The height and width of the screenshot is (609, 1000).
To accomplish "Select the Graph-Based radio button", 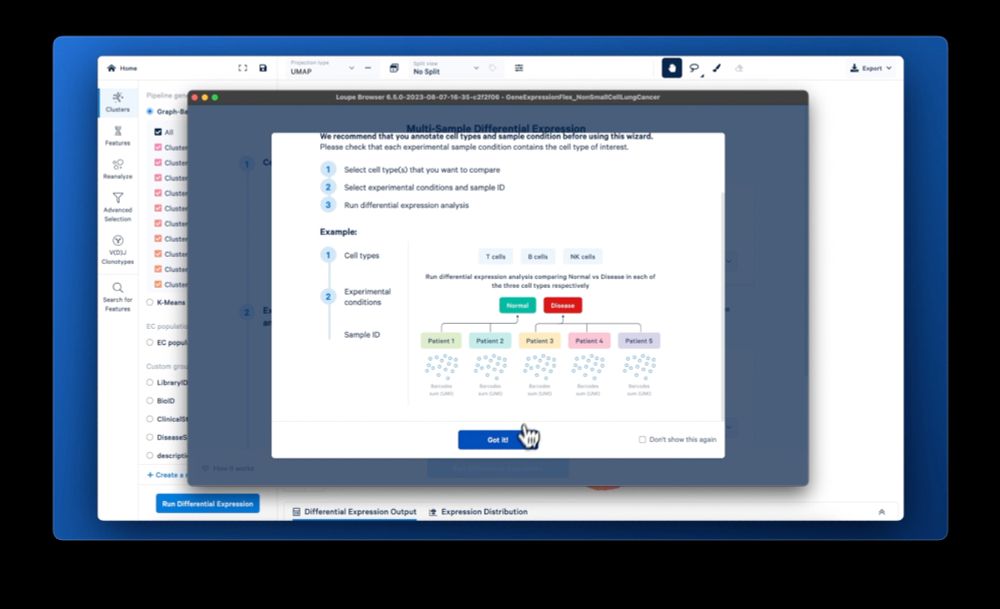I will click(x=150, y=112).
